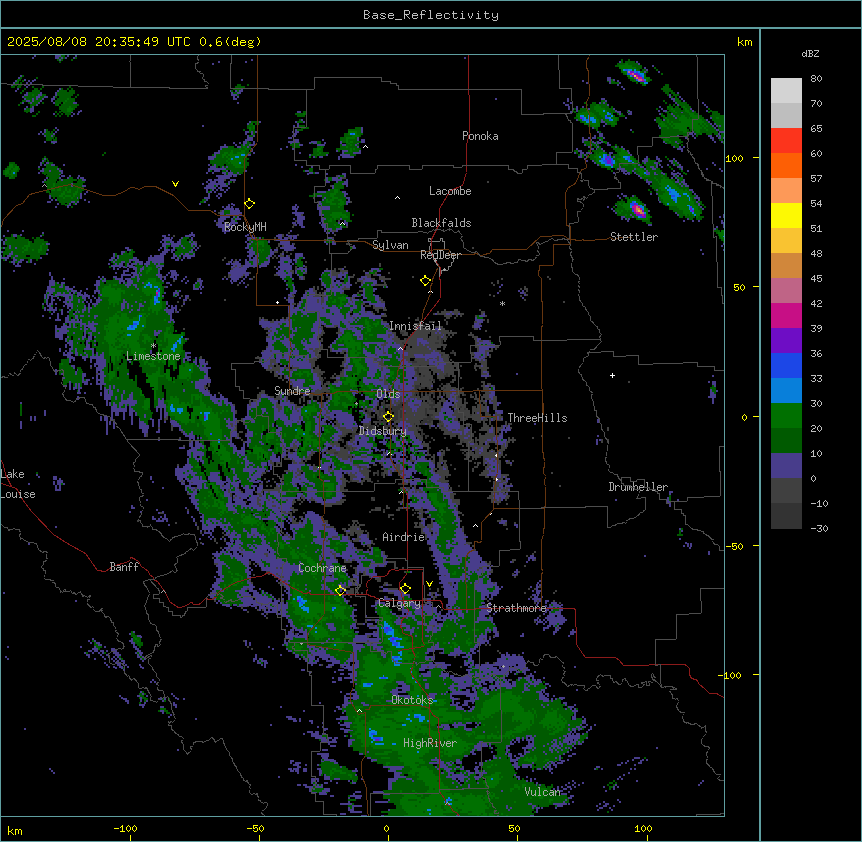Select the Calgary city label
This screenshot has width=862, height=842.
[x=399, y=603]
